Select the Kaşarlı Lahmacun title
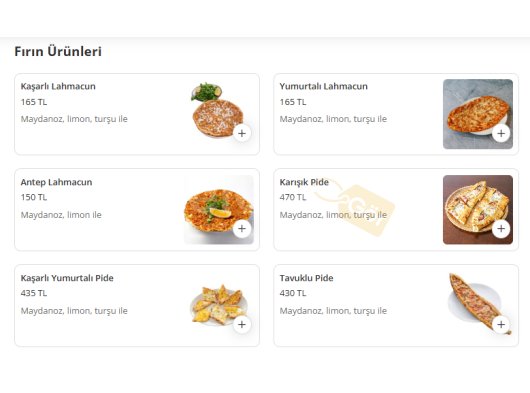 tap(58, 87)
